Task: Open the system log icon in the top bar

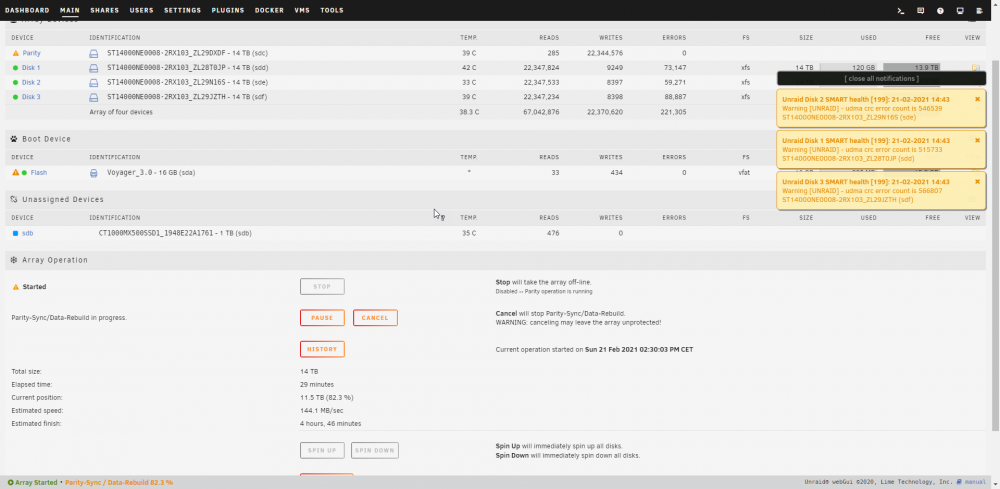Action: tap(980, 11)
